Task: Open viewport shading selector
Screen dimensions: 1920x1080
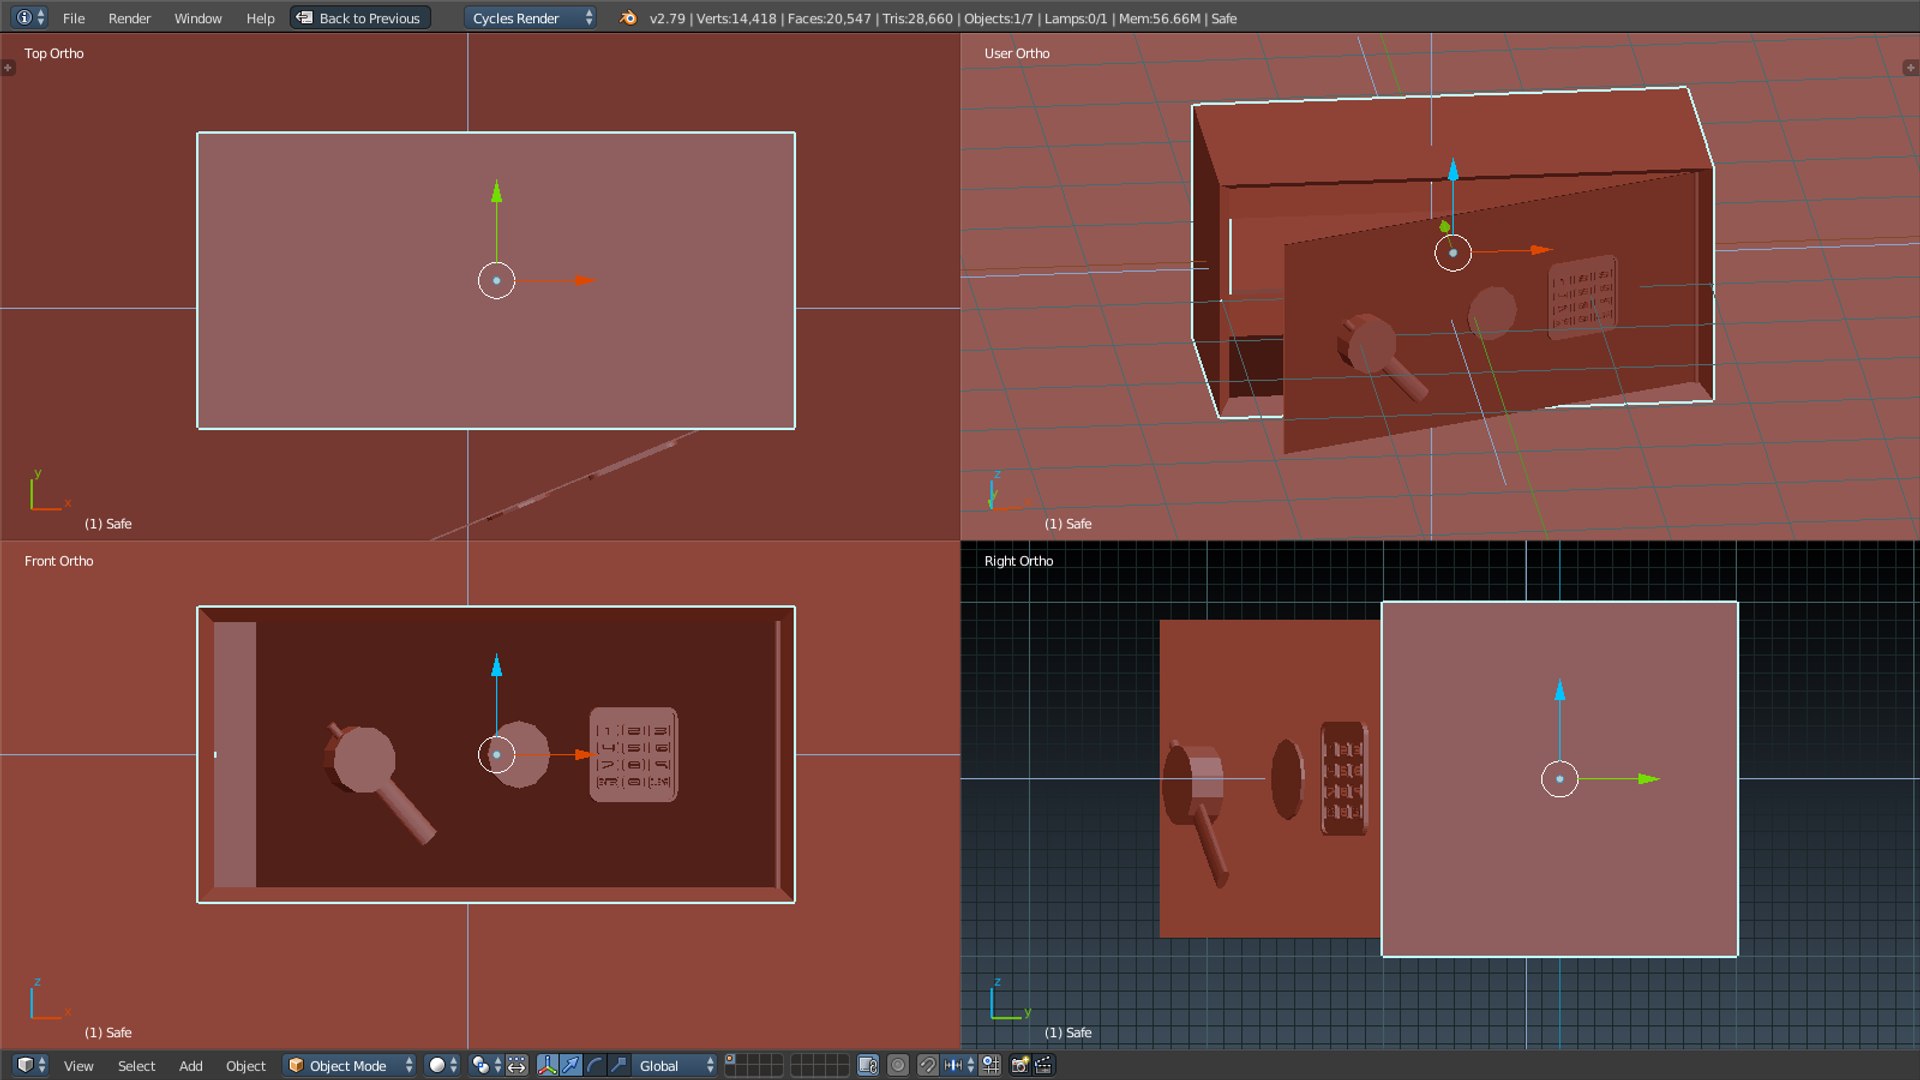Action: pos(442,1065)
